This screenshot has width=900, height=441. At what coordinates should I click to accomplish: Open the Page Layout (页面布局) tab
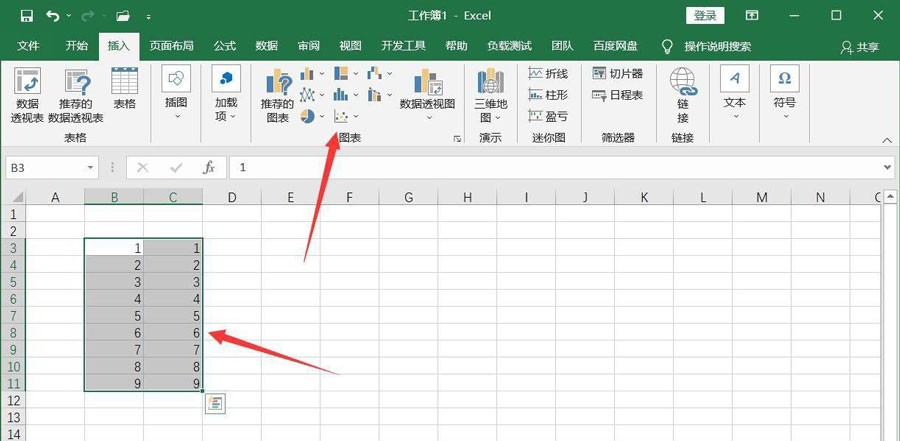click(171, 46)
